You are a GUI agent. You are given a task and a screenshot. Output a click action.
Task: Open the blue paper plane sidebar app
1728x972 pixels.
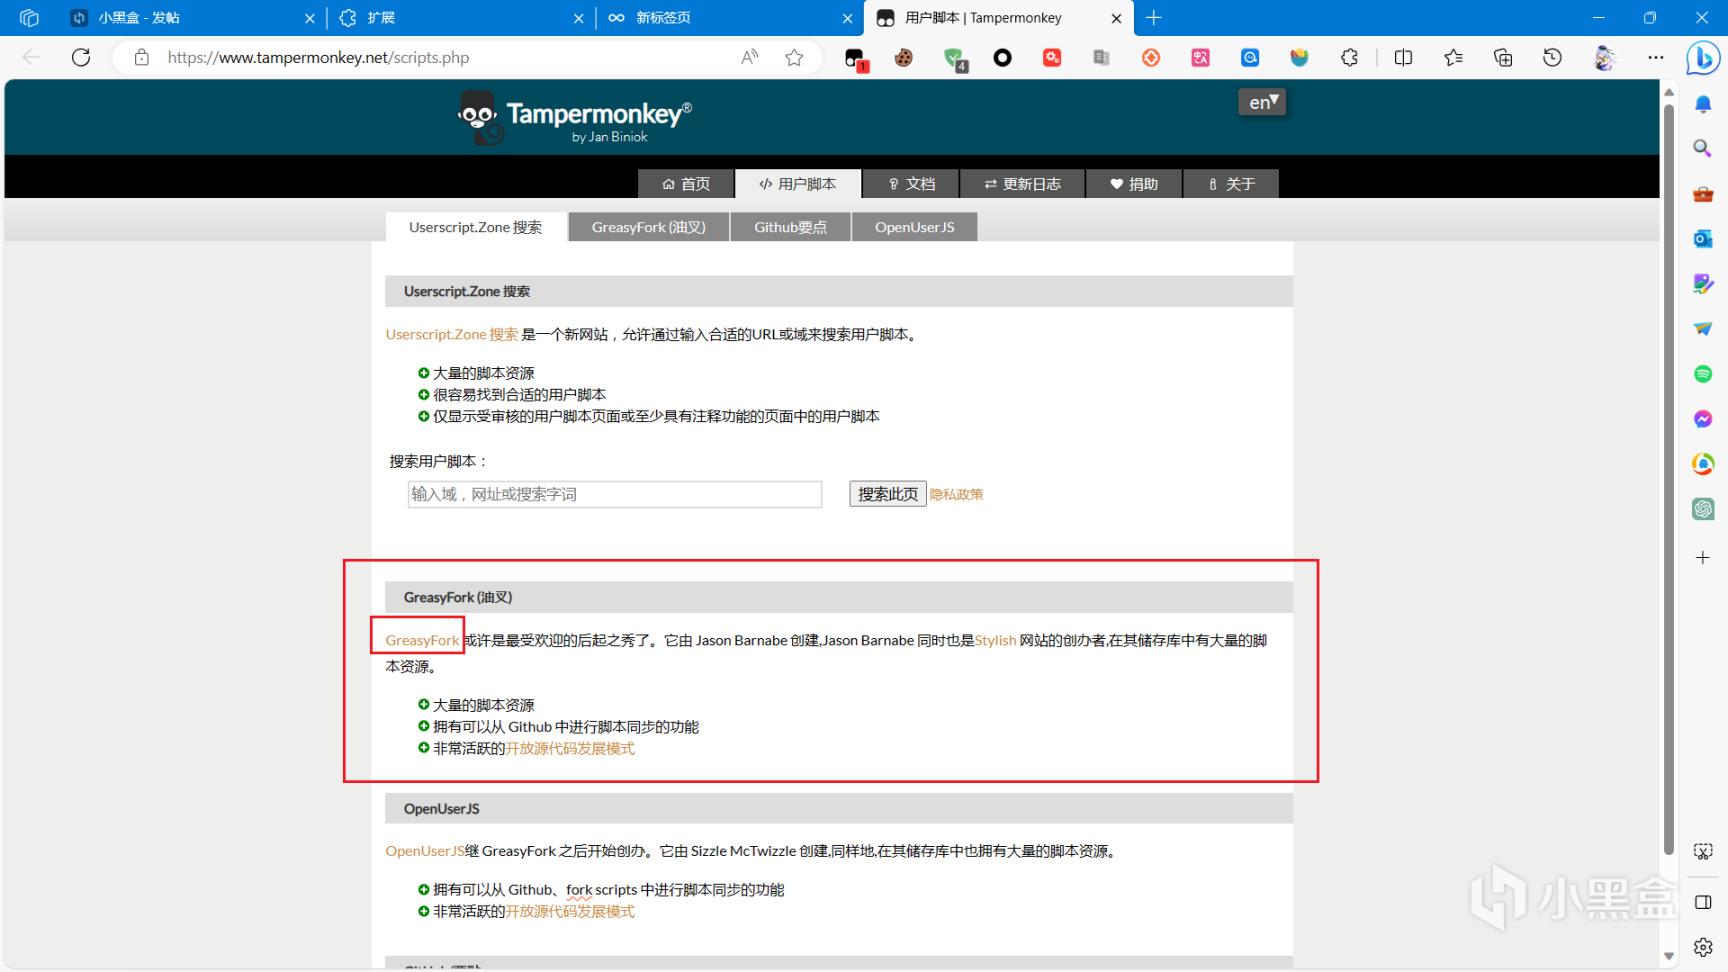coord(1703,329)
